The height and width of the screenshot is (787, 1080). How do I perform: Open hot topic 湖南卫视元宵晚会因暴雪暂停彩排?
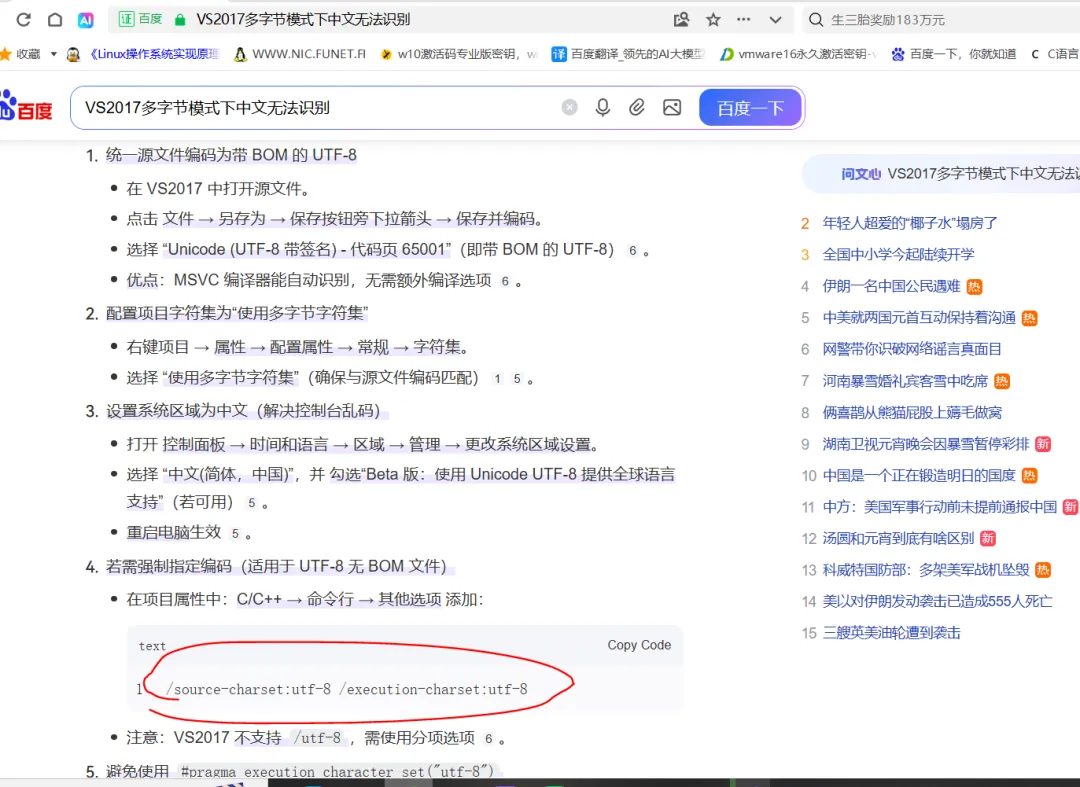[926, 444]
